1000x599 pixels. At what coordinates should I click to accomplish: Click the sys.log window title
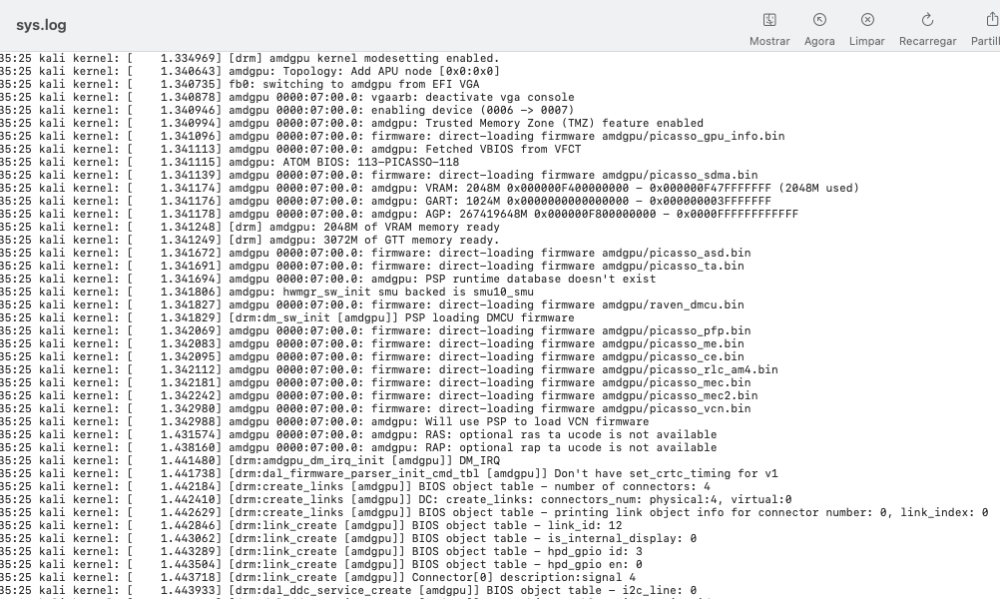[x=41, y=25]
